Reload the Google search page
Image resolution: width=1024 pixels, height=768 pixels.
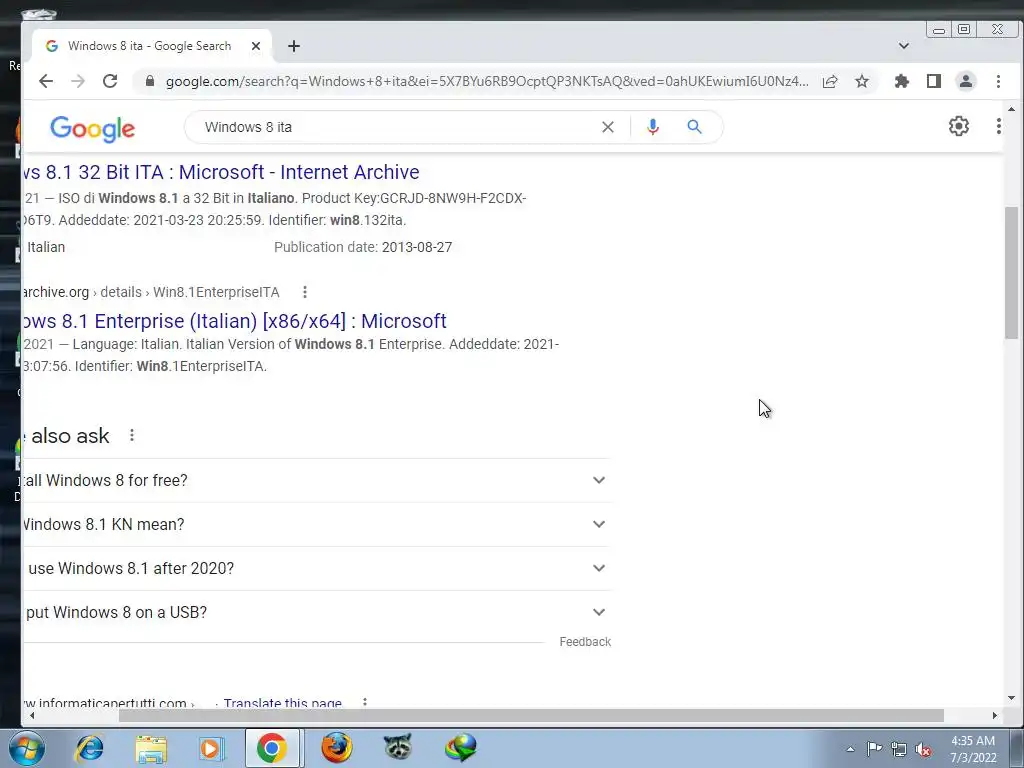(x=110, y=81)
